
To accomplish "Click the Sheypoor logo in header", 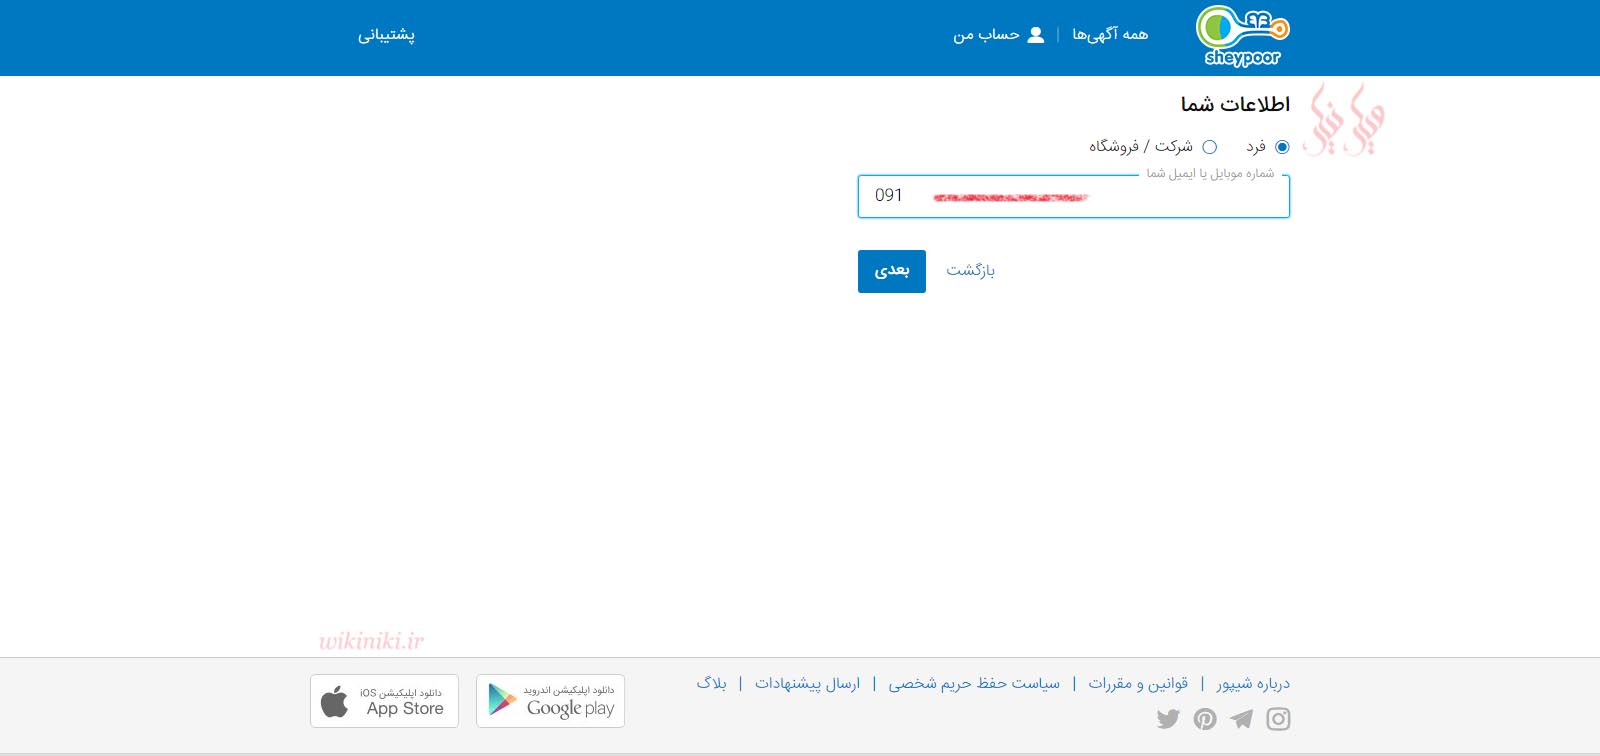I will coord(1242,37).
